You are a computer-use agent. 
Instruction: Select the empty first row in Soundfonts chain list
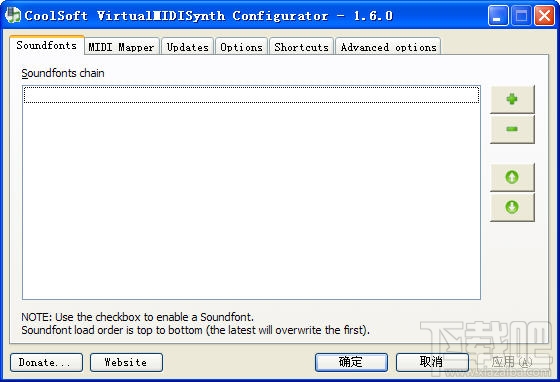pos(251,95)
